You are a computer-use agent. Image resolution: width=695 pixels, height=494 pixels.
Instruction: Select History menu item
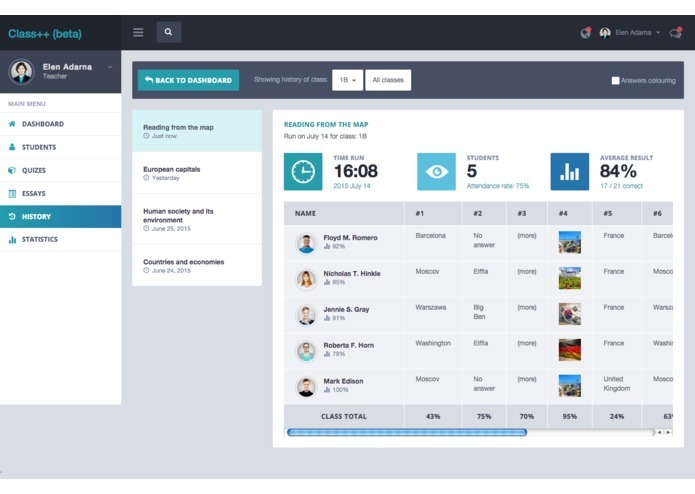pos(60,217)
